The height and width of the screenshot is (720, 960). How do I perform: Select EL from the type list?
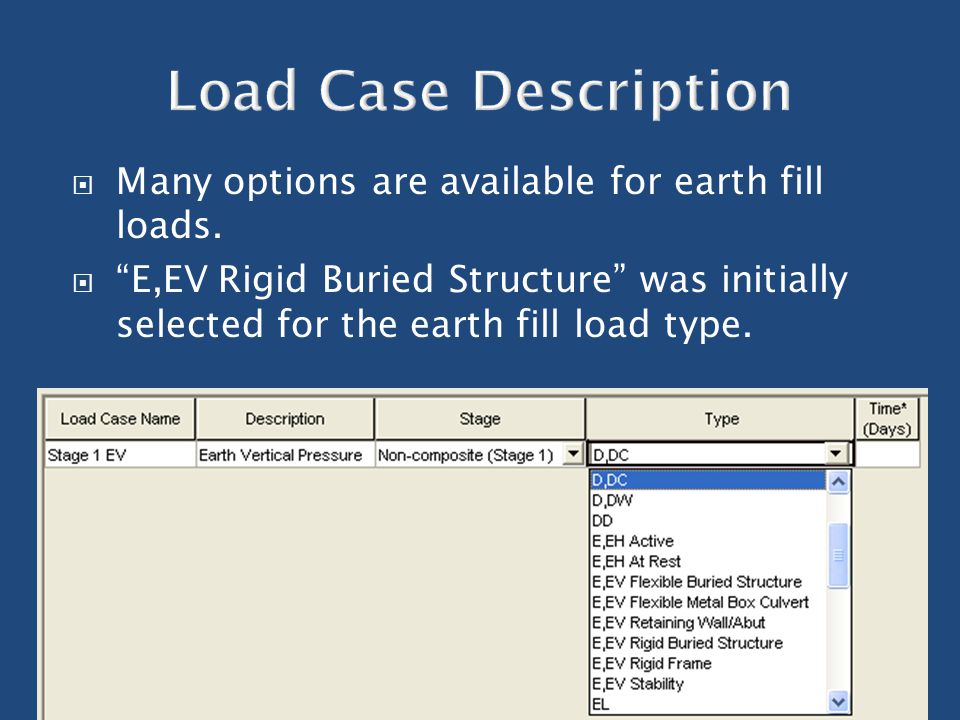[708, 704]
